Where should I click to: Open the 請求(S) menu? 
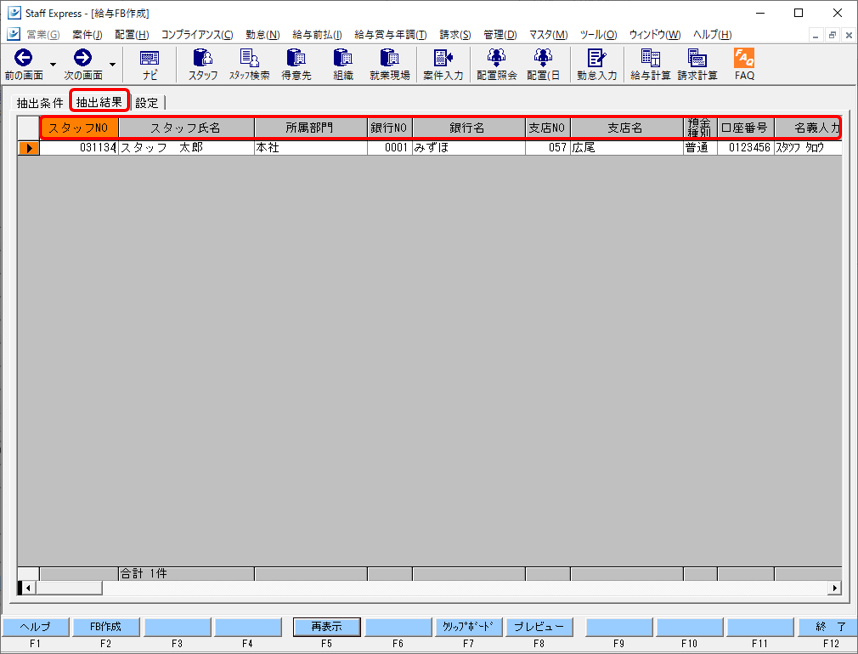455,35
